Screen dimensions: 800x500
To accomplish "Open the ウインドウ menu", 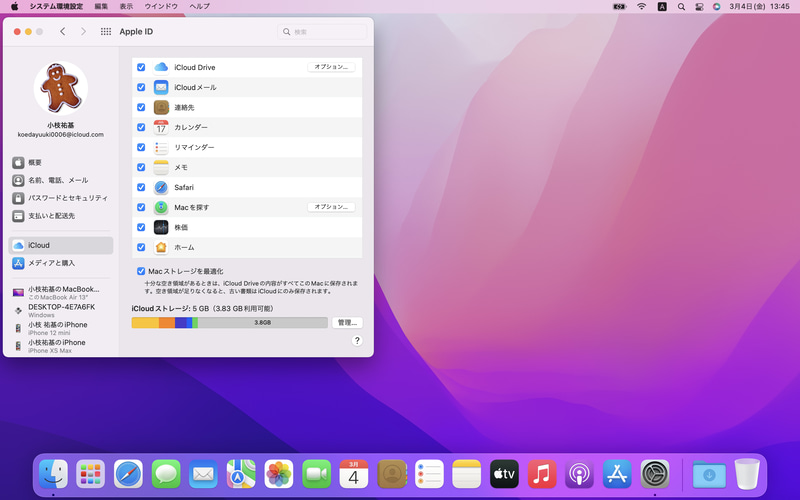I will (161, 6).
